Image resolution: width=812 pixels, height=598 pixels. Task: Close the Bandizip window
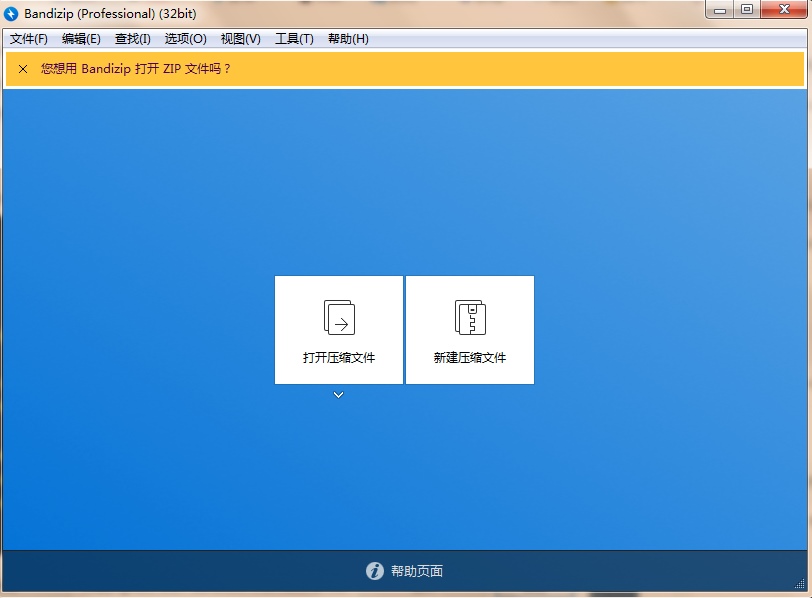pyautogui.click(x=784, y=10)
